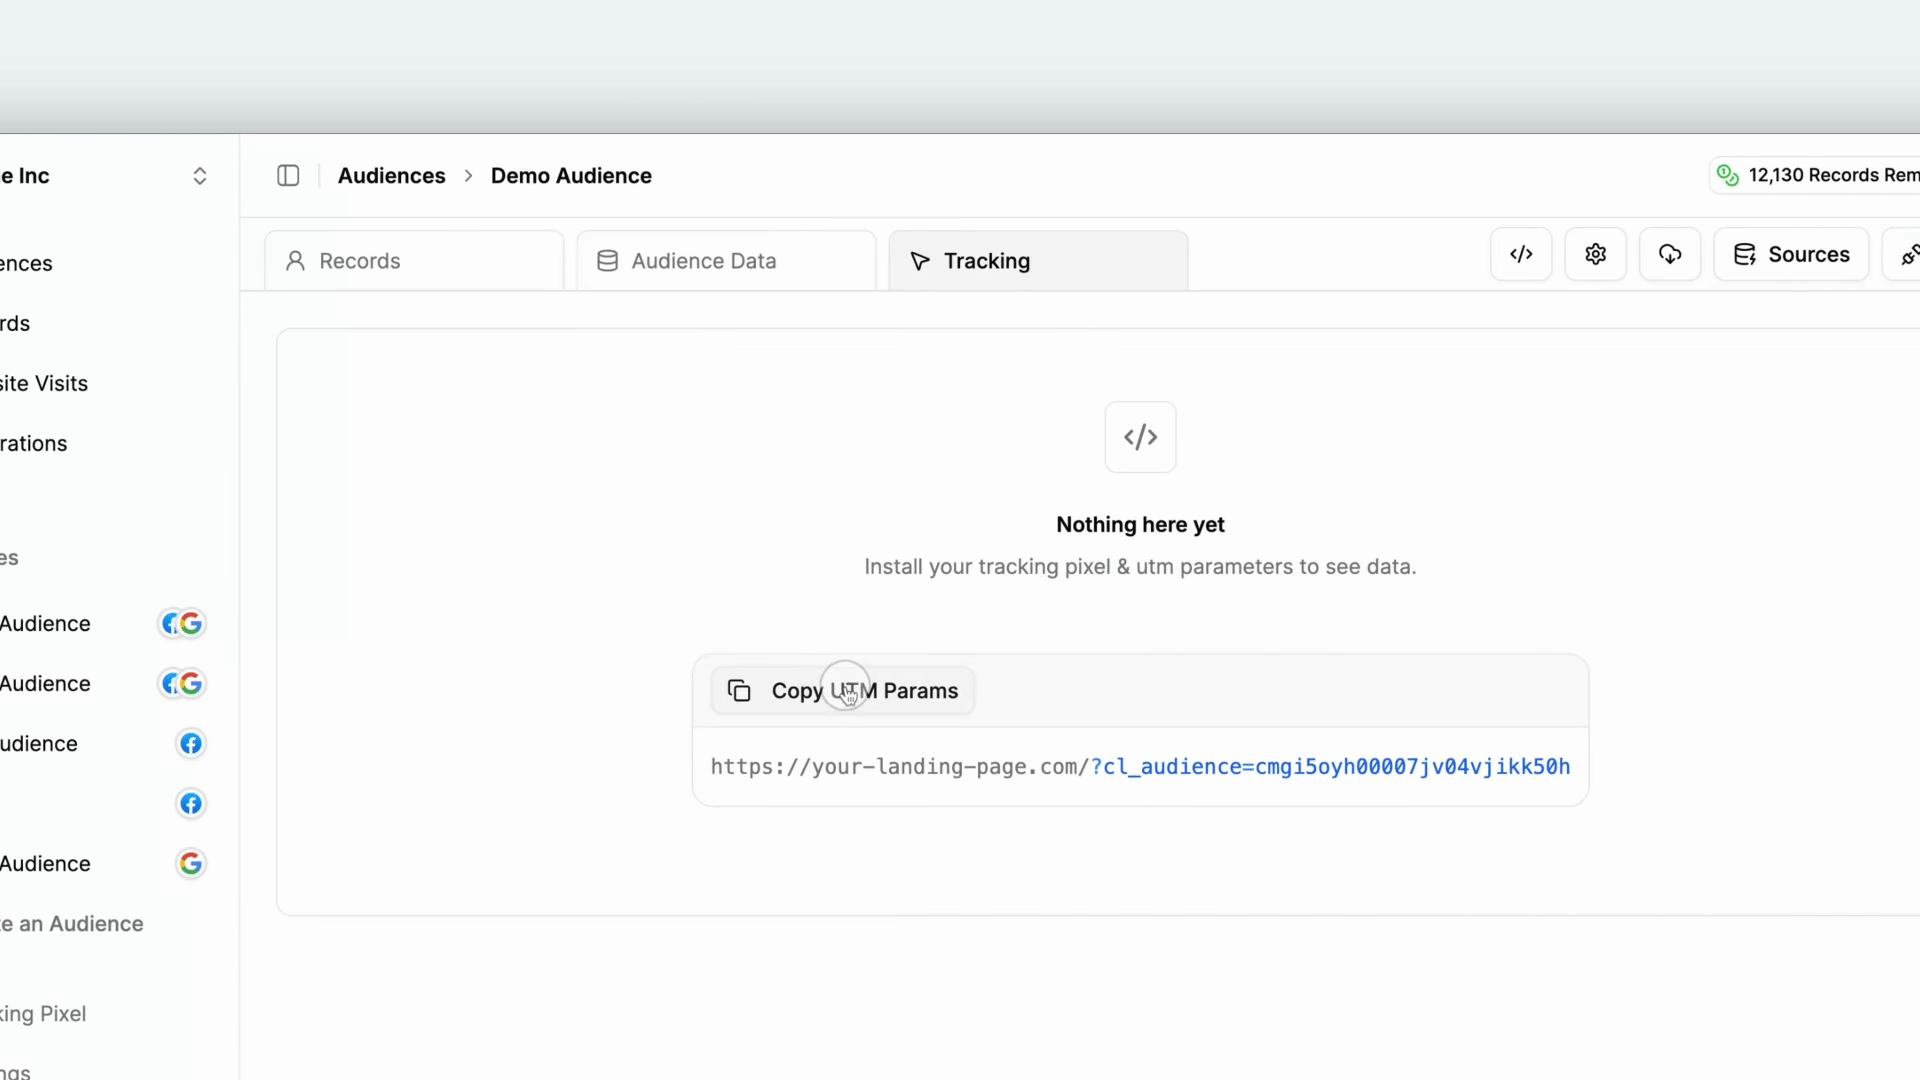Click the Facebook icon on unnamed sidebar row
Image resolution: width=1920 pixels, height=1080 pixels.
click(x=190, y=804)
